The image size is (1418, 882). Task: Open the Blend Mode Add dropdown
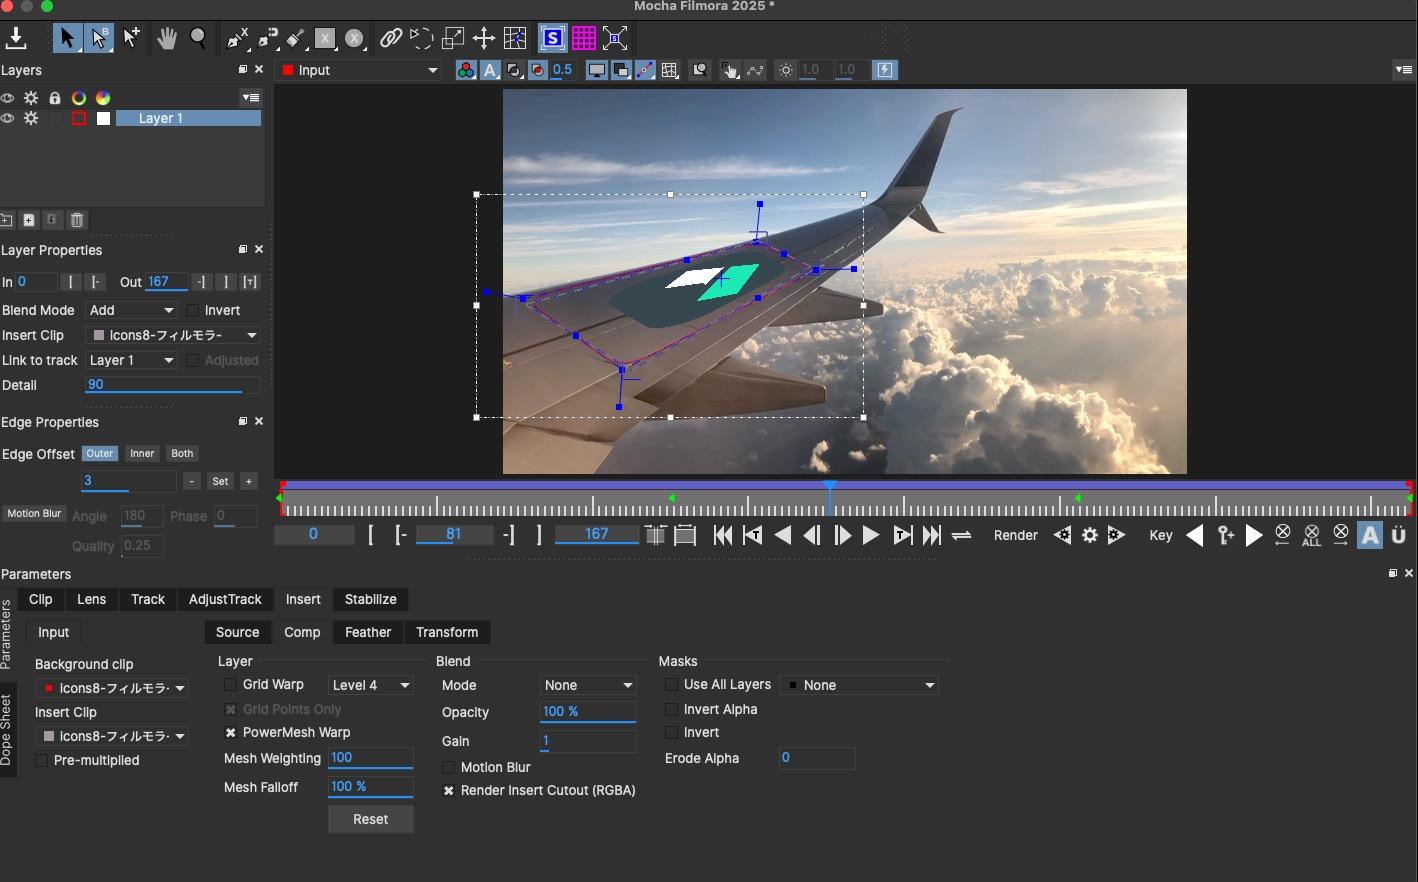coord(131,310)
